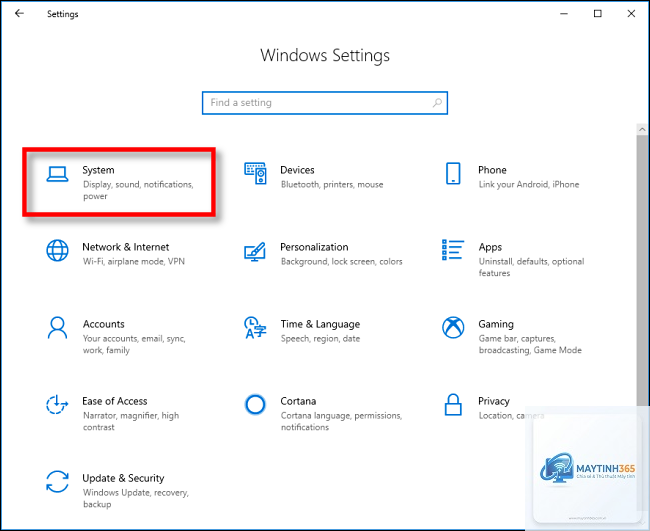
Task: Go back using the arrow icon
Action: tap(19, 13)
